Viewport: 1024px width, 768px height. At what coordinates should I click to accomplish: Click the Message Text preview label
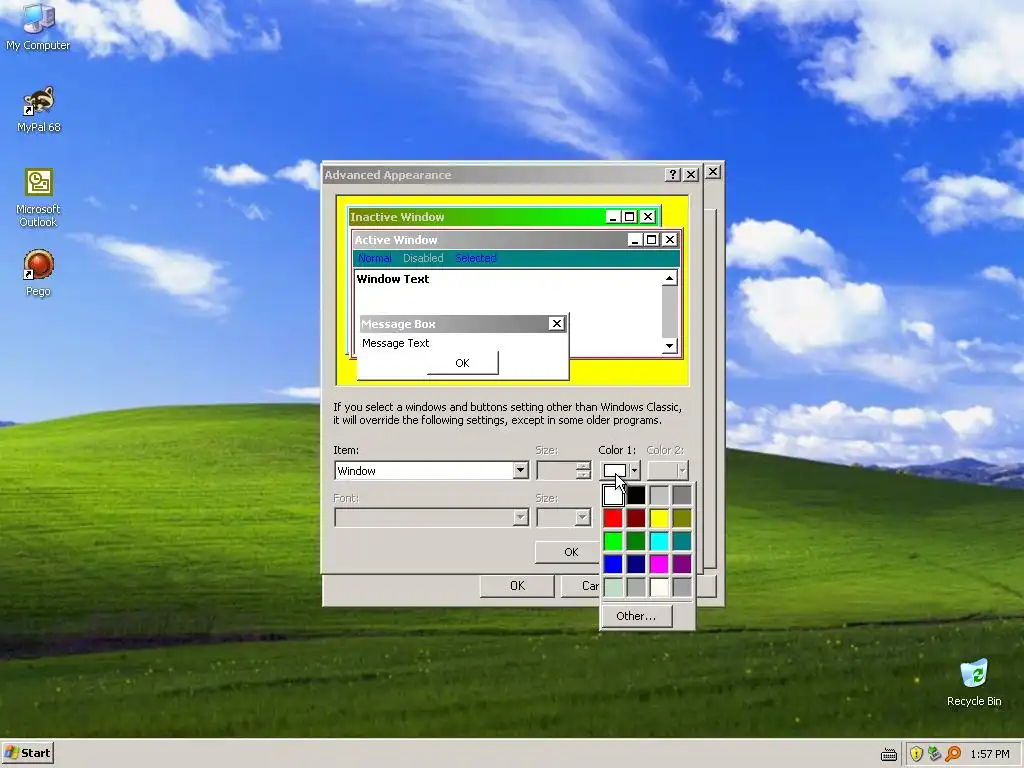click(x=396, y=343)
